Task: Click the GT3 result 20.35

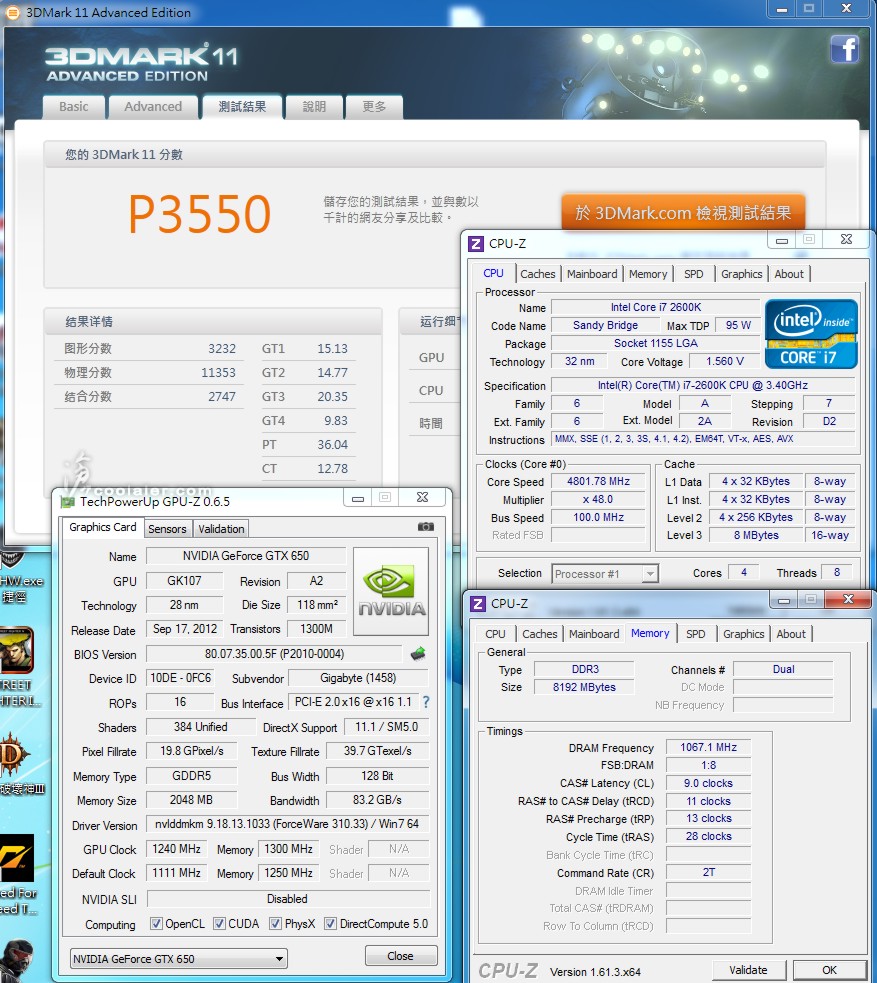Action: (332, 397)
